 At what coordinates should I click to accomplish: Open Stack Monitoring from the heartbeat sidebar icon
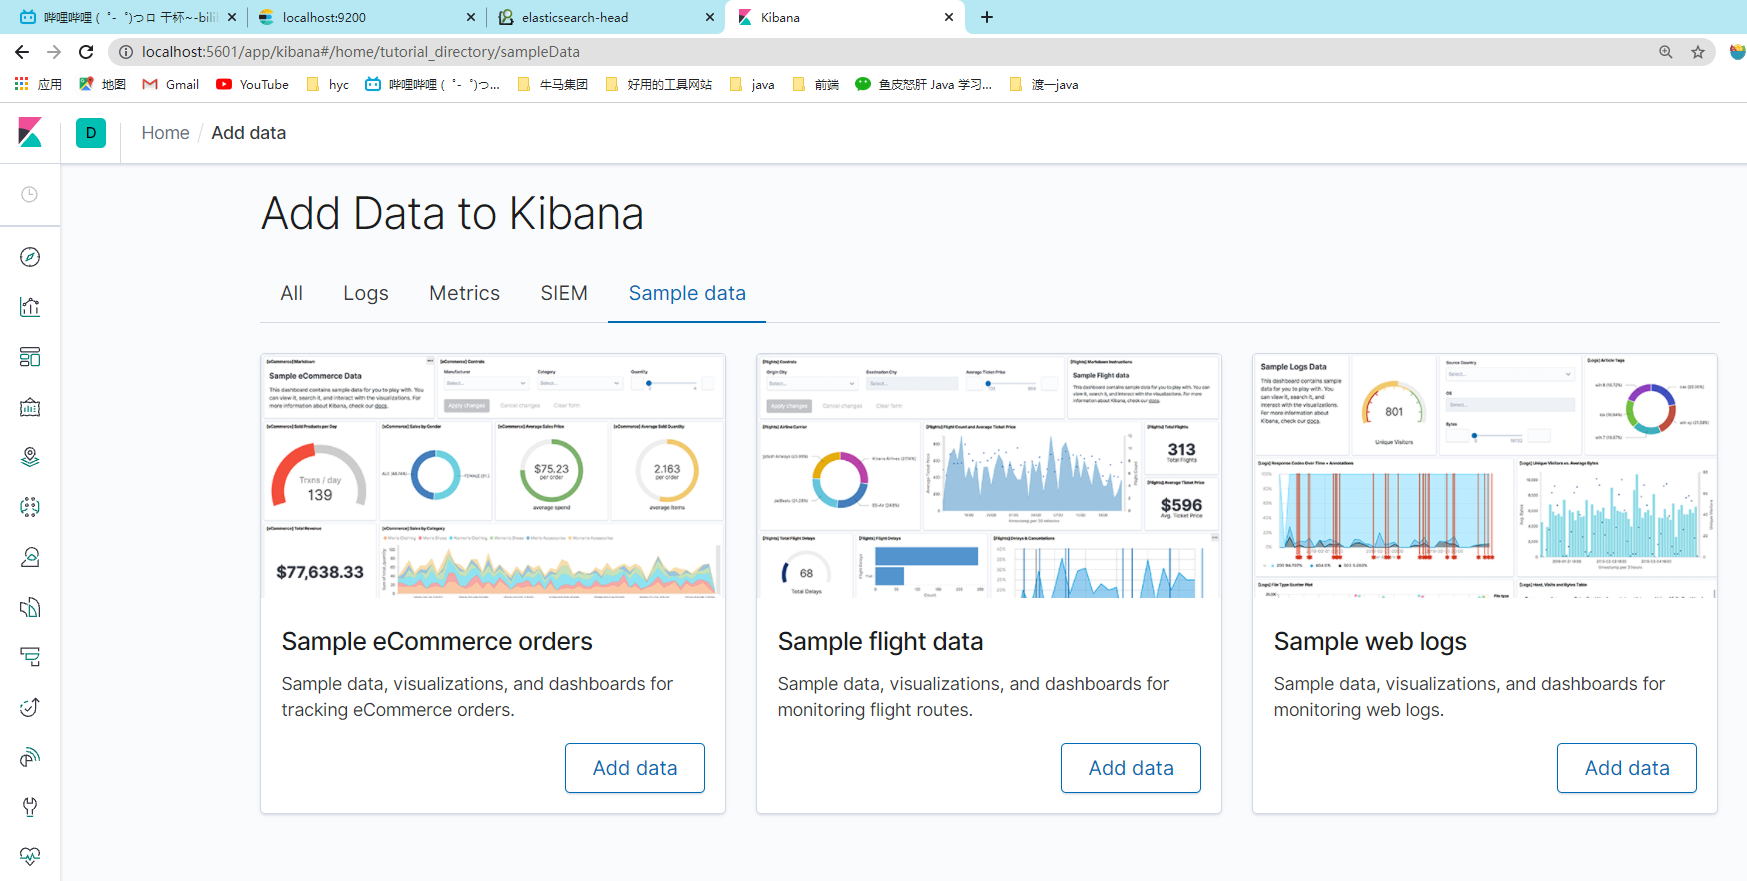click(x=30, y=856)
